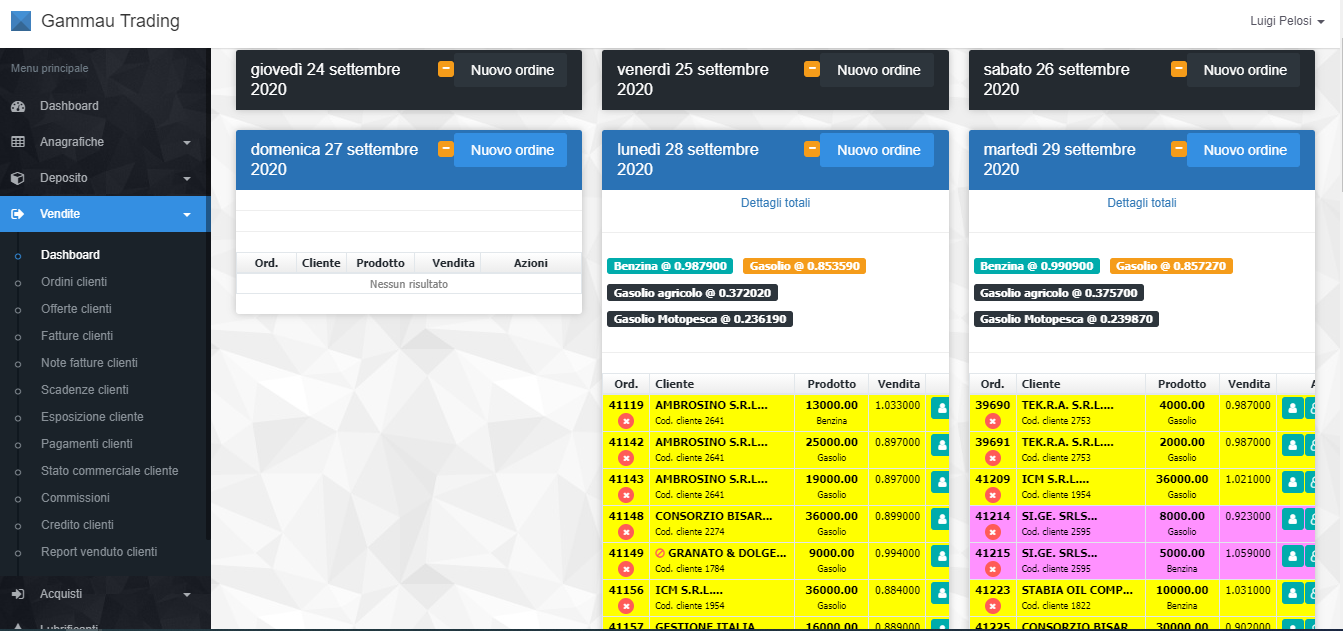Open the Luigi Pelosi user dropdown
This screenshot has height=631, width=1343.
coord(1287,21)
